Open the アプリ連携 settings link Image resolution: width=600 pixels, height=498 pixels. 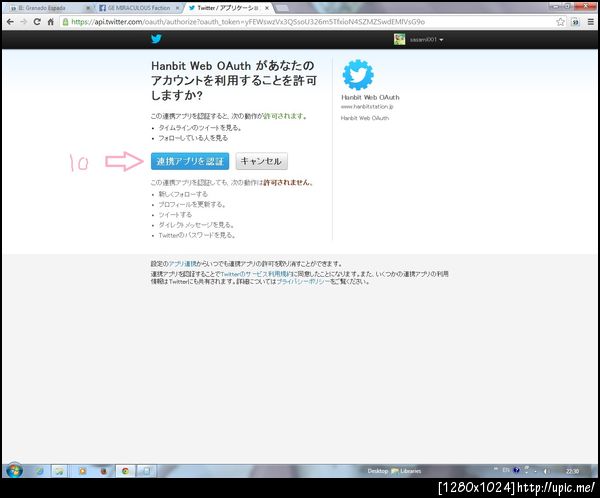tap(182, 264)
